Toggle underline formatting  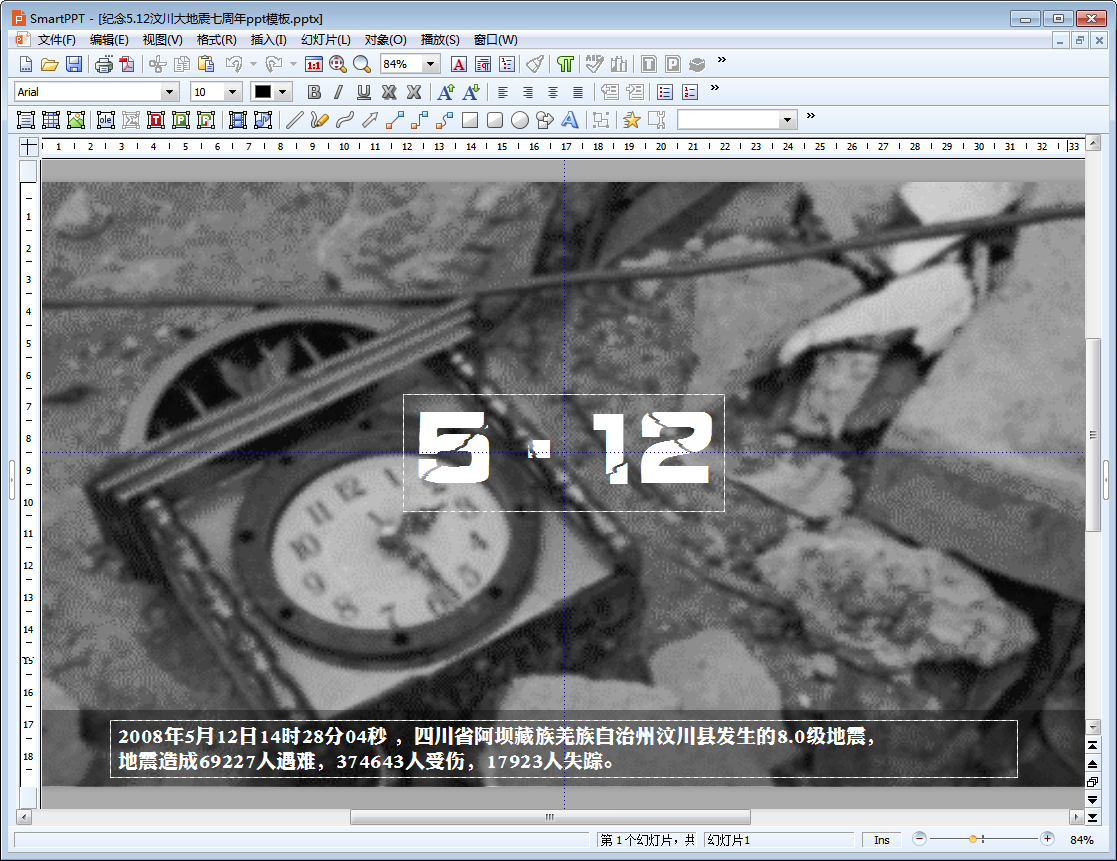coord(363,92)
